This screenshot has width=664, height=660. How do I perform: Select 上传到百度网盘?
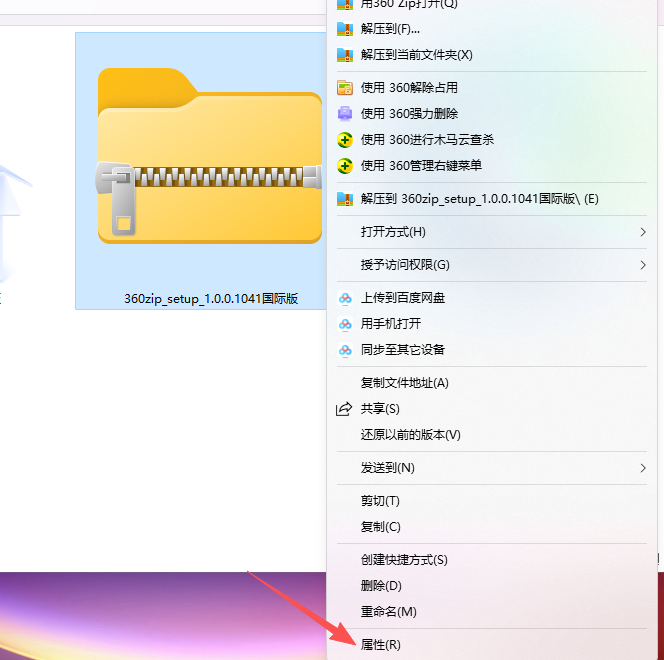(492, 298)
